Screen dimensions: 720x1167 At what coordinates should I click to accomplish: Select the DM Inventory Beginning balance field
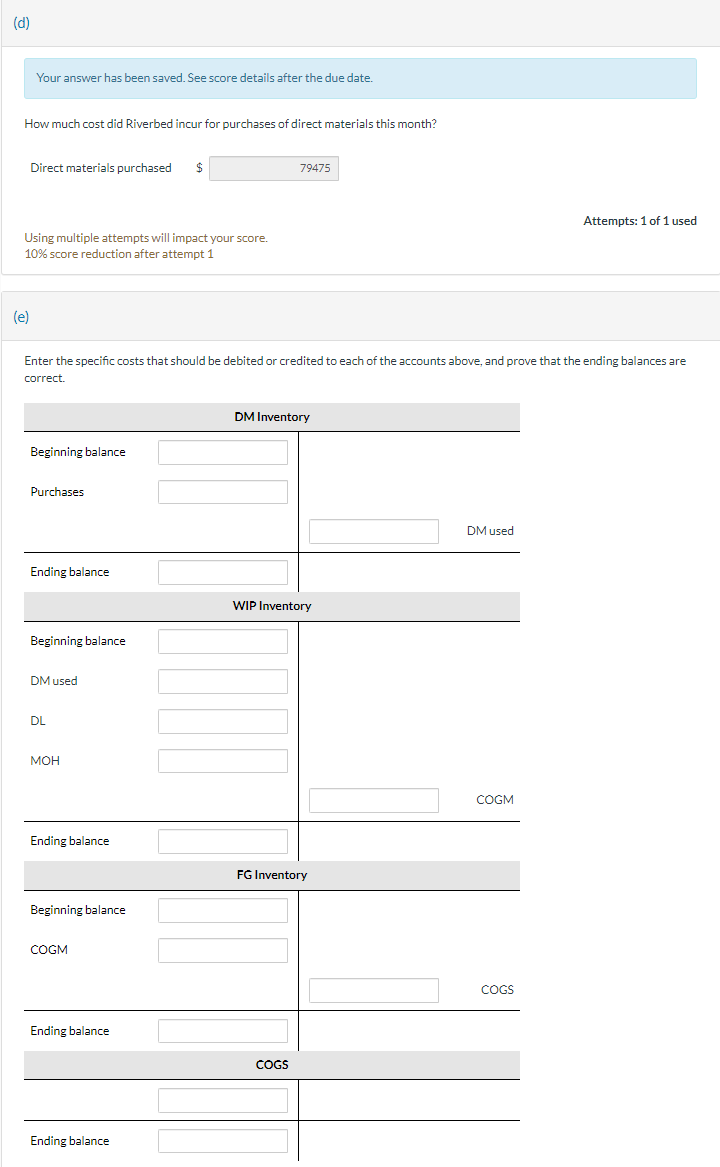click(x=222, y=451)
